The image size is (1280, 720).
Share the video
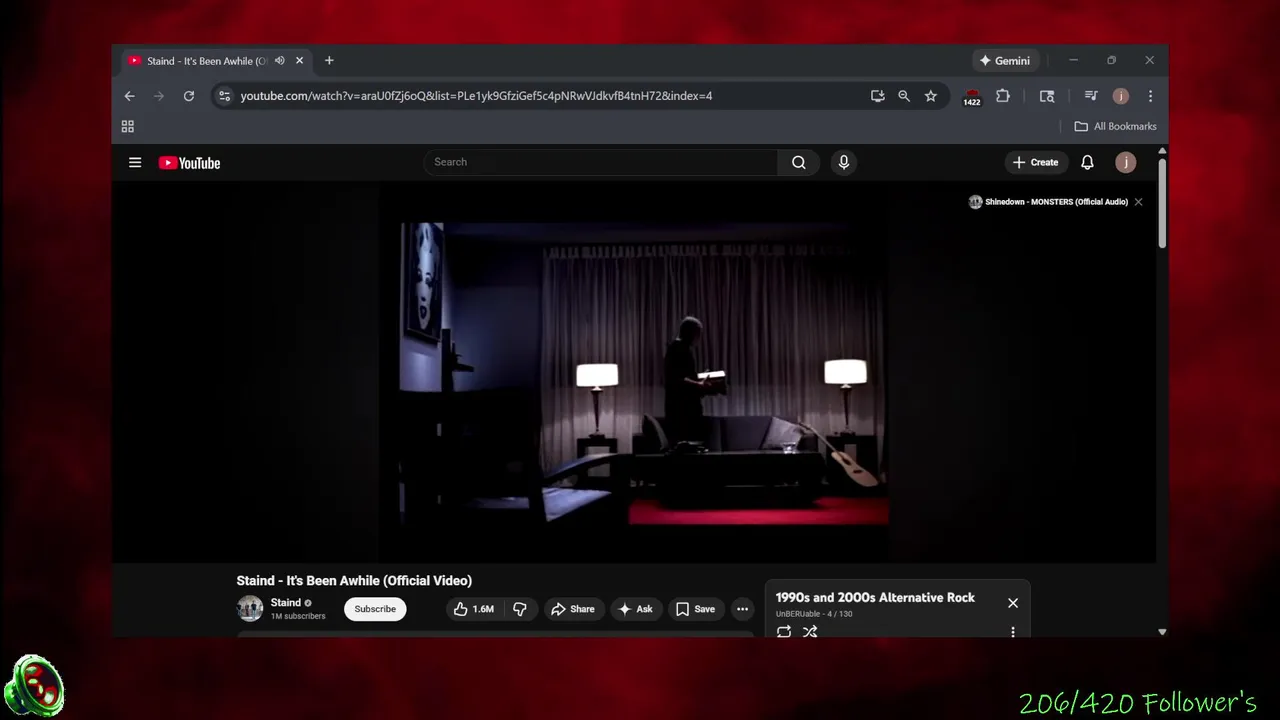[x=573, y=609]
